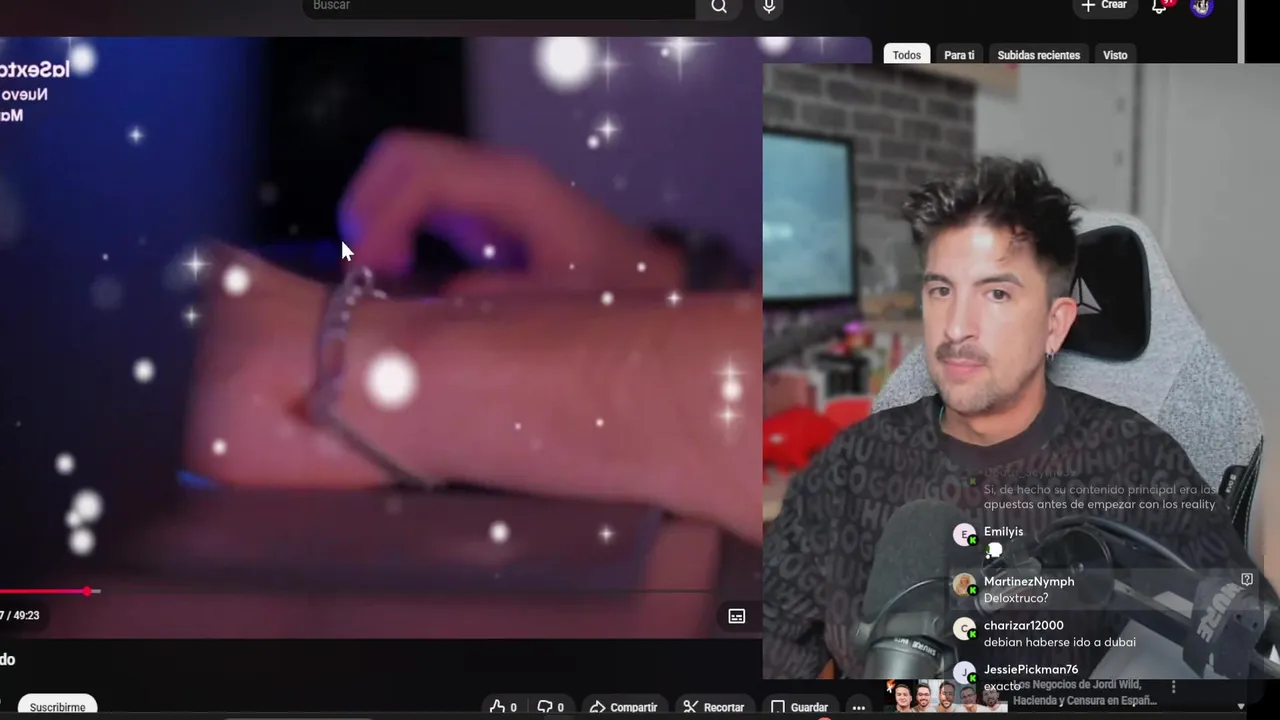Select the Todos filter chip

907,55
